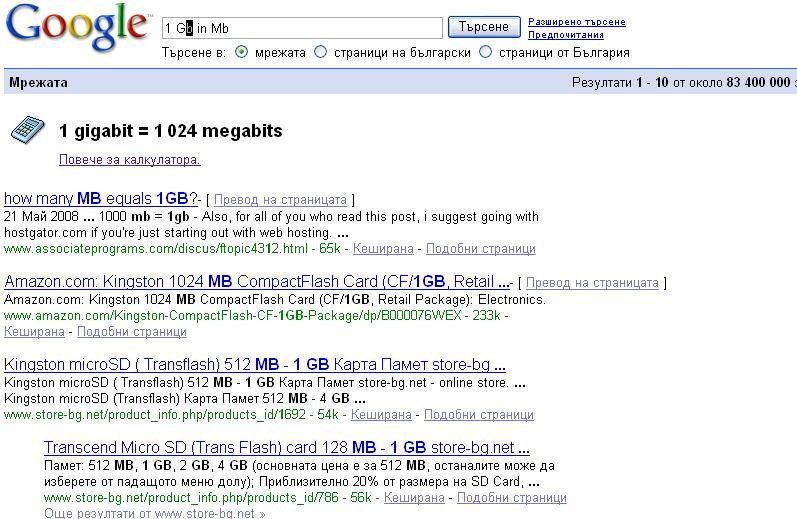797x519 pixels.
Task: Open the Разширено търсене link
Action: pos(577,22)
